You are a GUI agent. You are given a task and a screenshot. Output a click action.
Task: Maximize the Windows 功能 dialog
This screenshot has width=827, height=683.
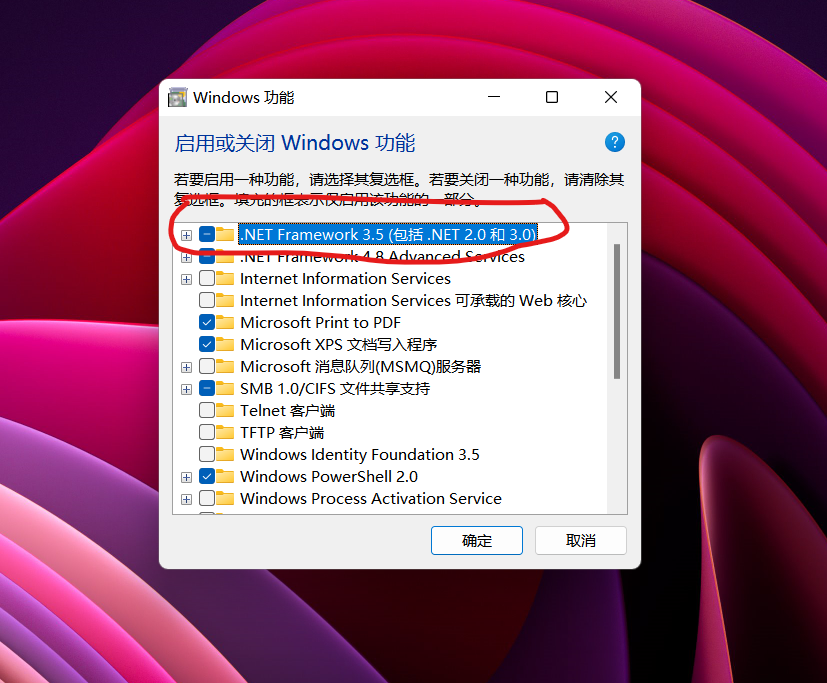point(552,97)
